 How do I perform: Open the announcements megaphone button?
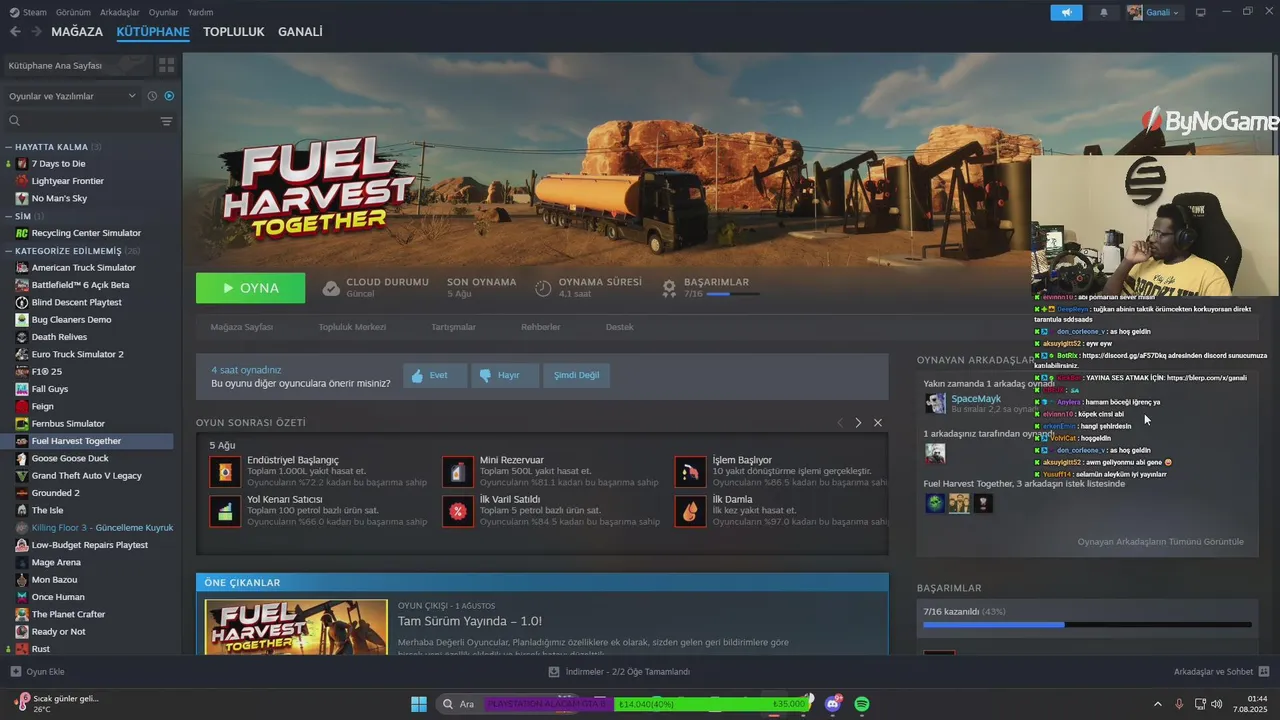coord(1066,12)
